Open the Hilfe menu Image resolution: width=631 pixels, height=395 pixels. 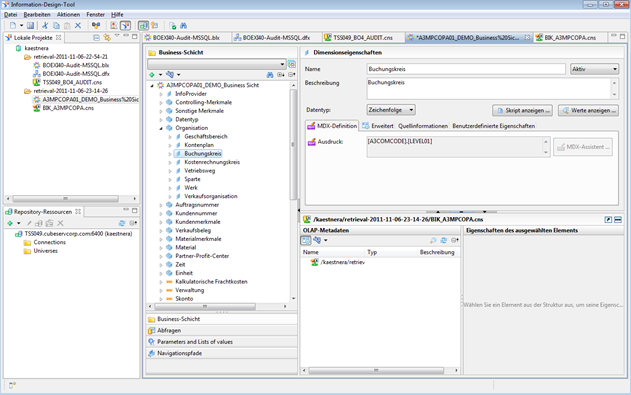[x=117, y=14]
